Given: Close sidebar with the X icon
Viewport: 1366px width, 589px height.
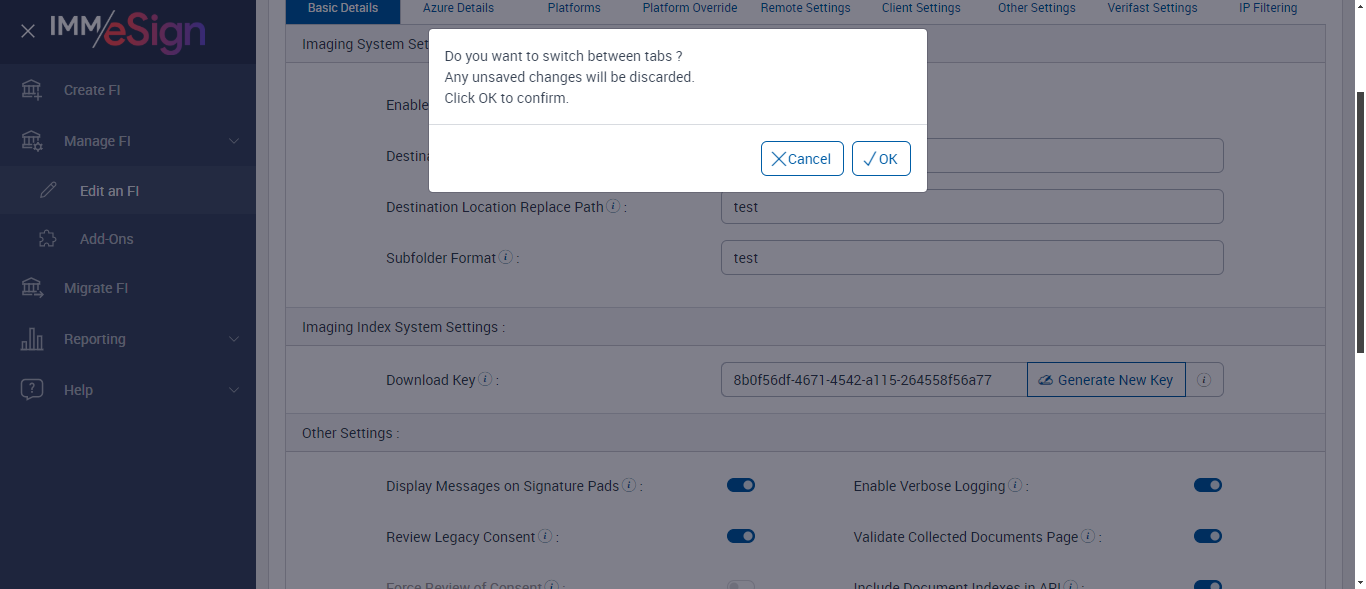Looking at the screenshot, I should pos(28,31).
